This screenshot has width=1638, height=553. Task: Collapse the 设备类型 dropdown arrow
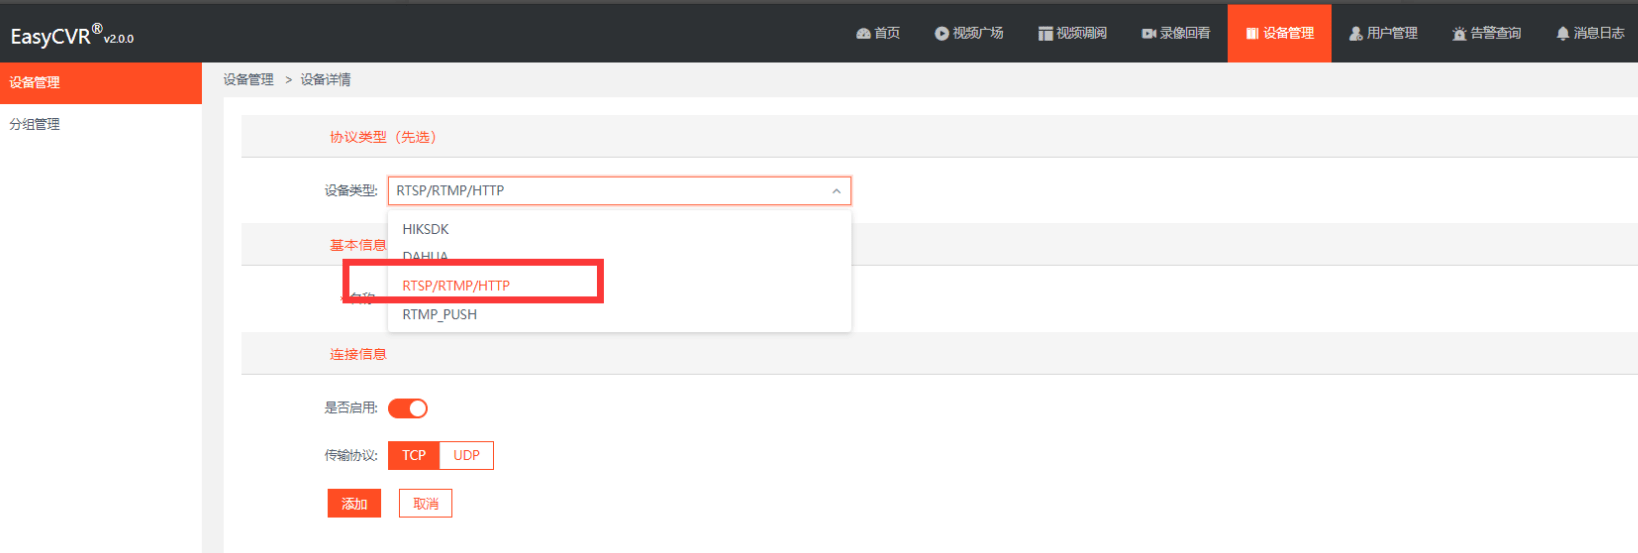coord(836,191)
